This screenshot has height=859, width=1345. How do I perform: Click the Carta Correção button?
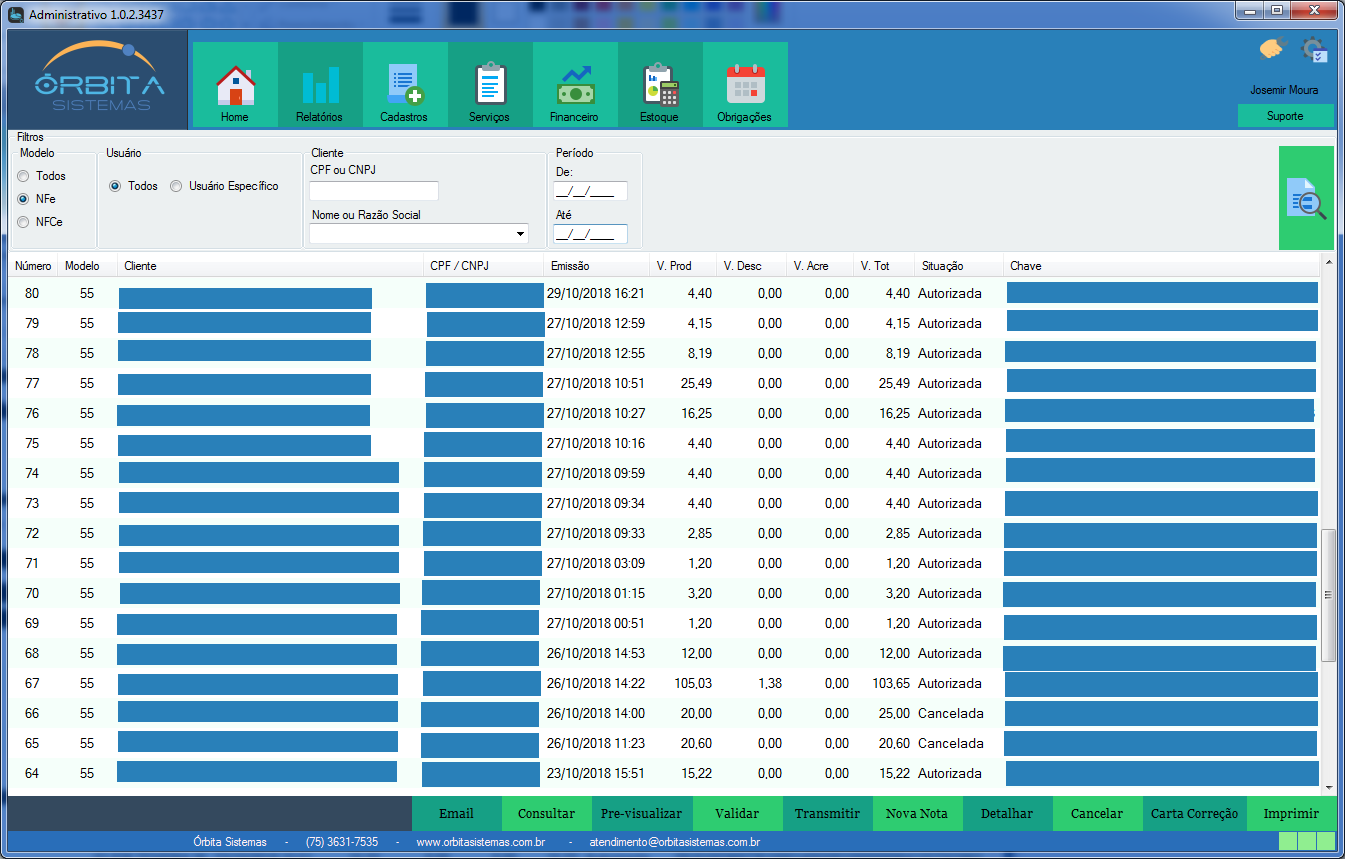pyautogui.click(x=1194, y=814)
